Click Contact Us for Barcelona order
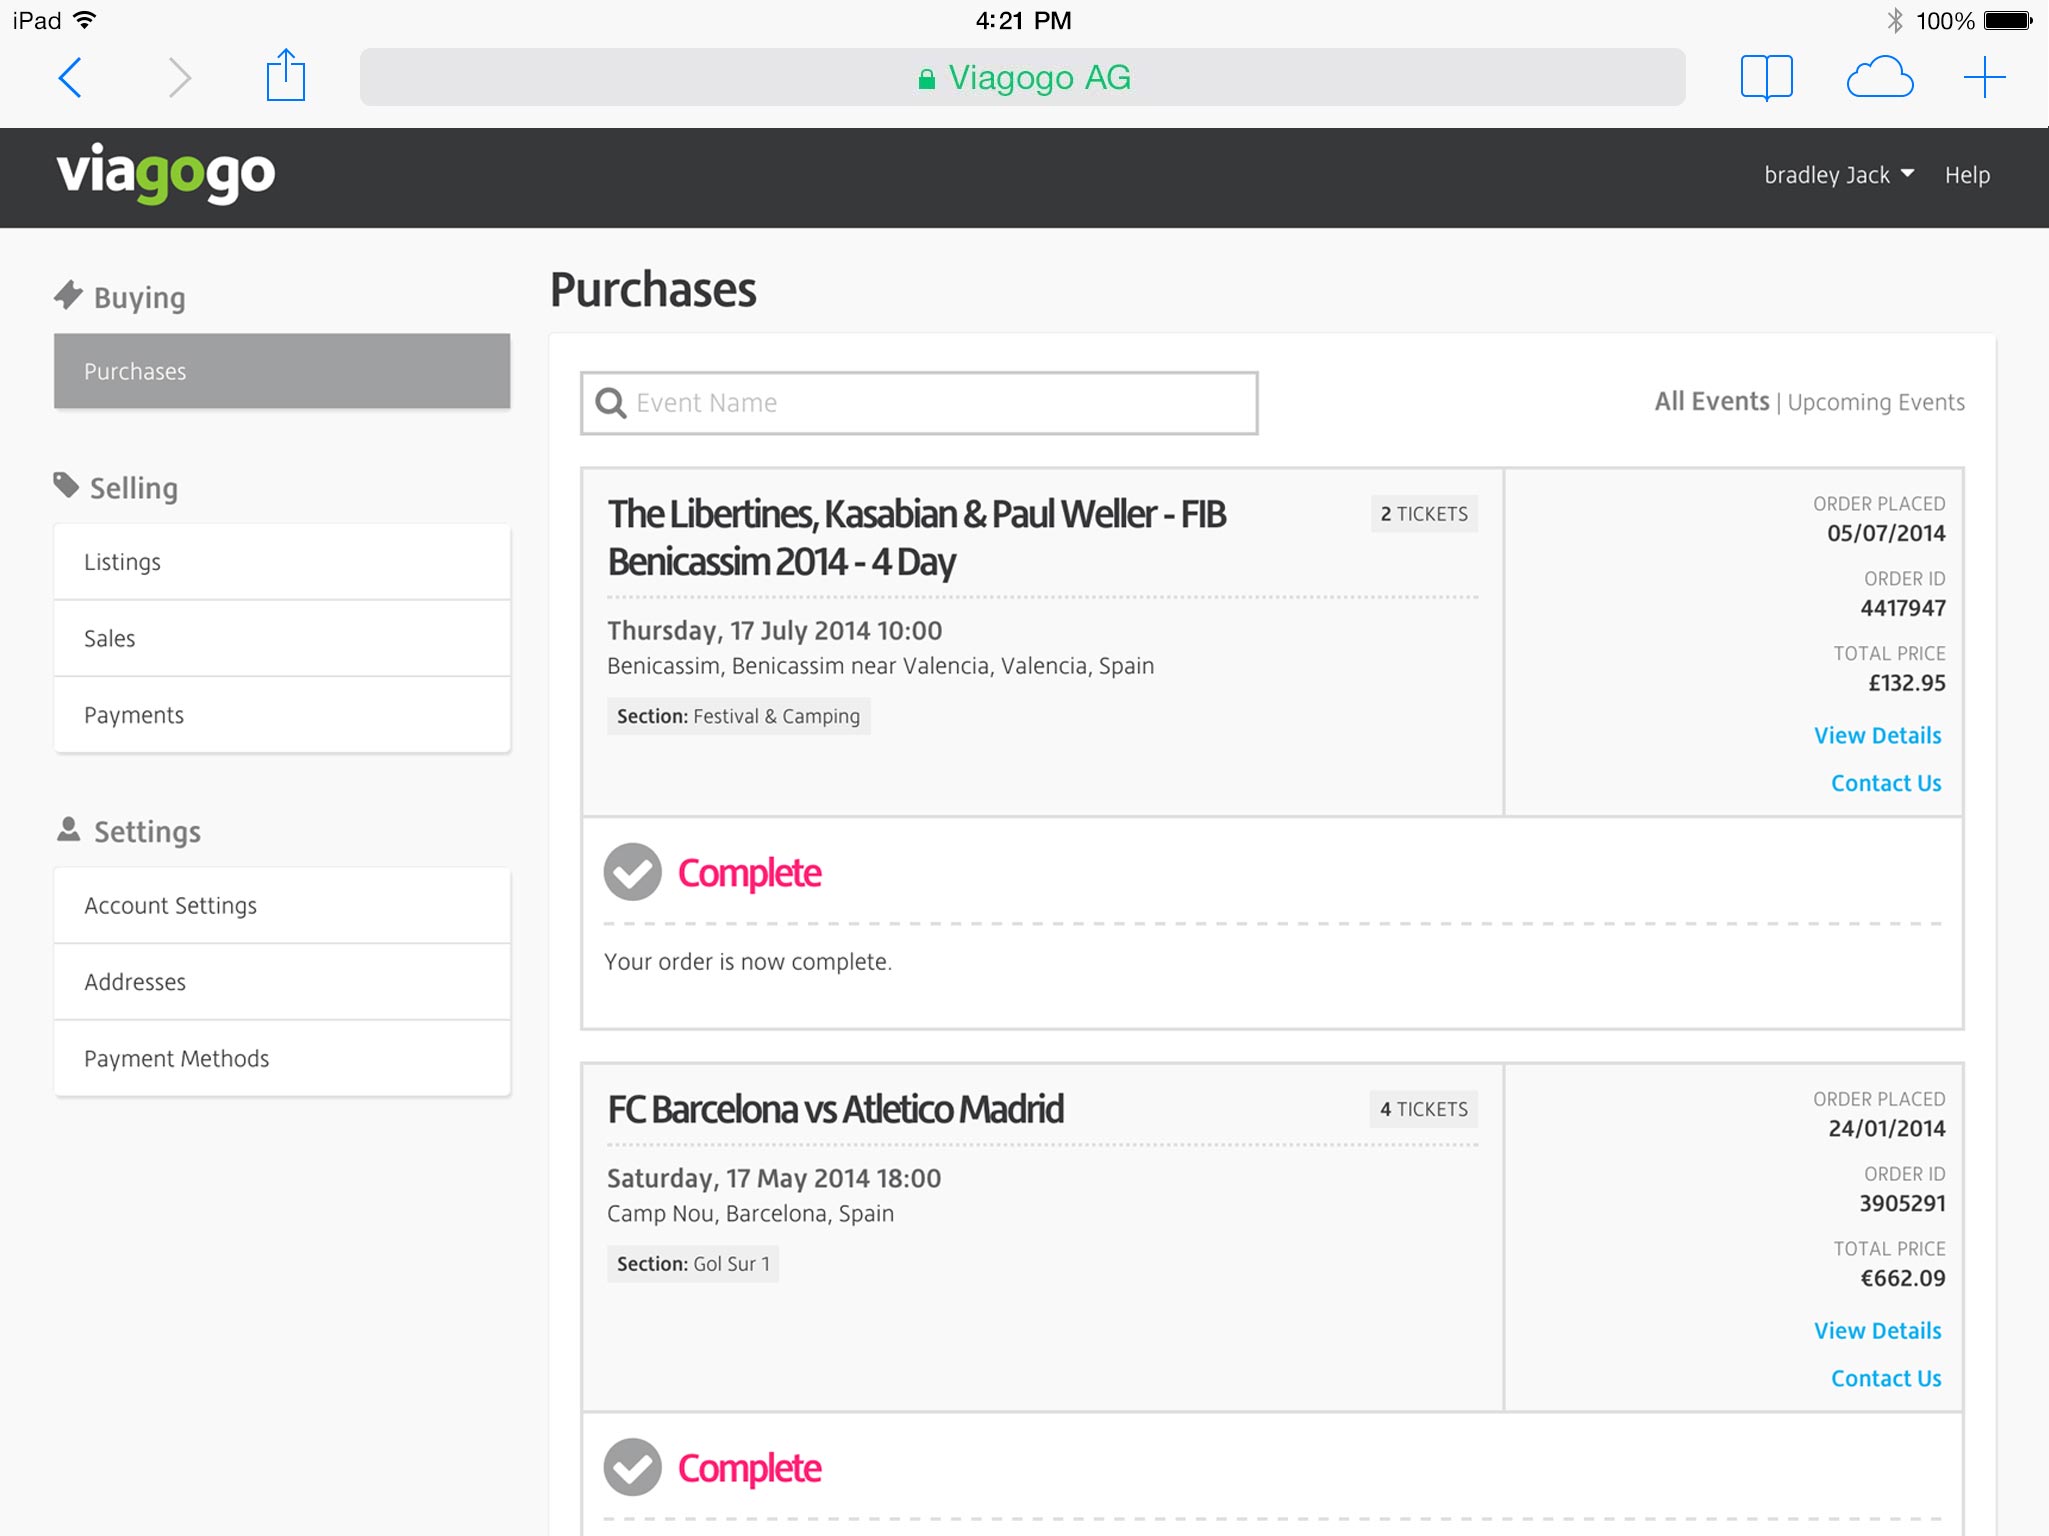The image size is (2049, 1536). (1885, 1378)
